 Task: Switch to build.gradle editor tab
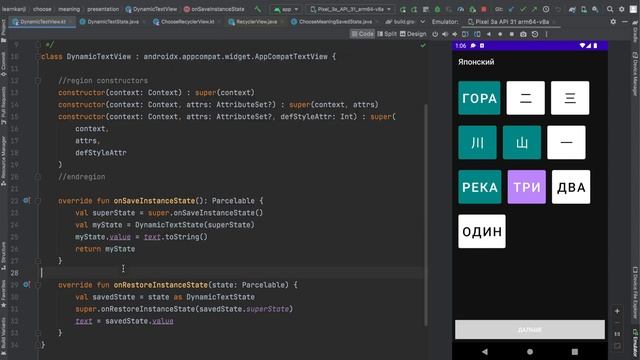[400, 22]
